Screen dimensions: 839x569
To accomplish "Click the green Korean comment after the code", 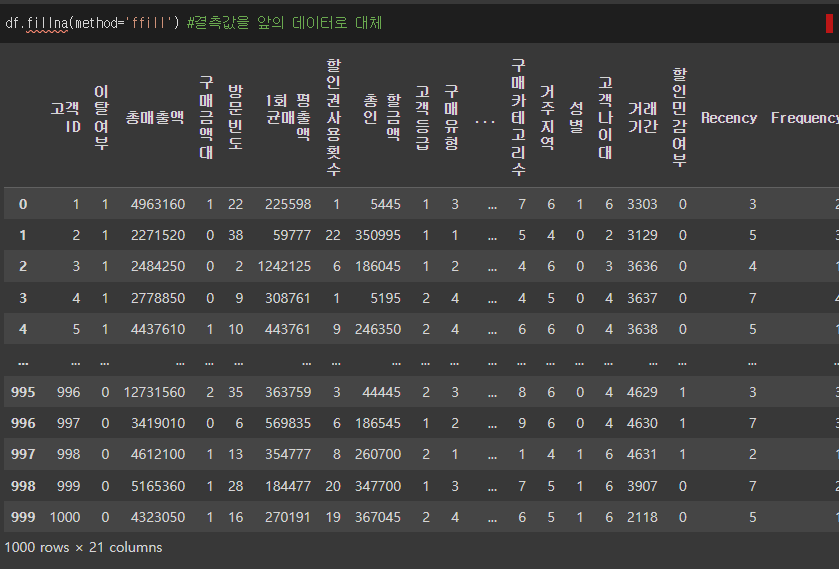I will click(284, 23).
